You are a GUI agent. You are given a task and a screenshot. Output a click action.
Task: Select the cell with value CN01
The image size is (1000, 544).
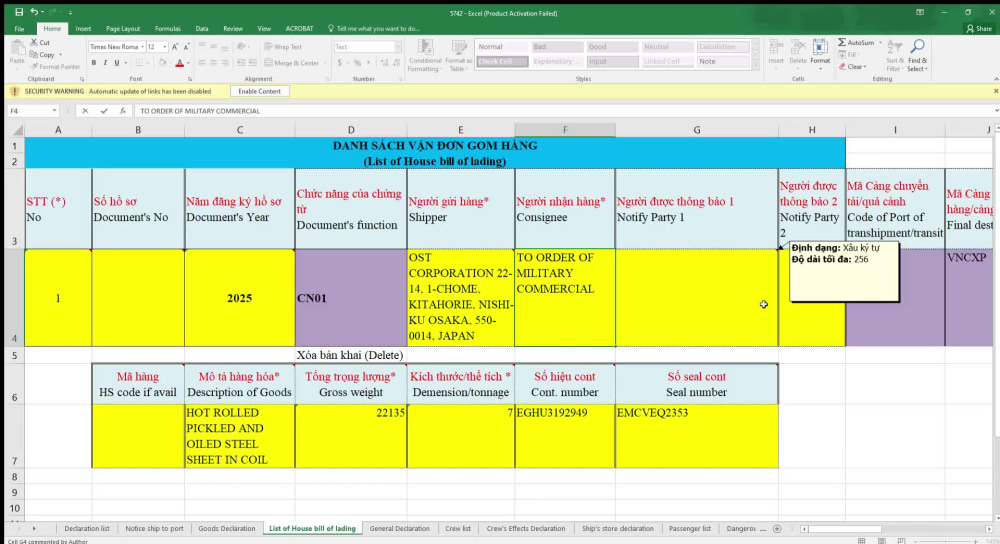[x=351, y=298]
